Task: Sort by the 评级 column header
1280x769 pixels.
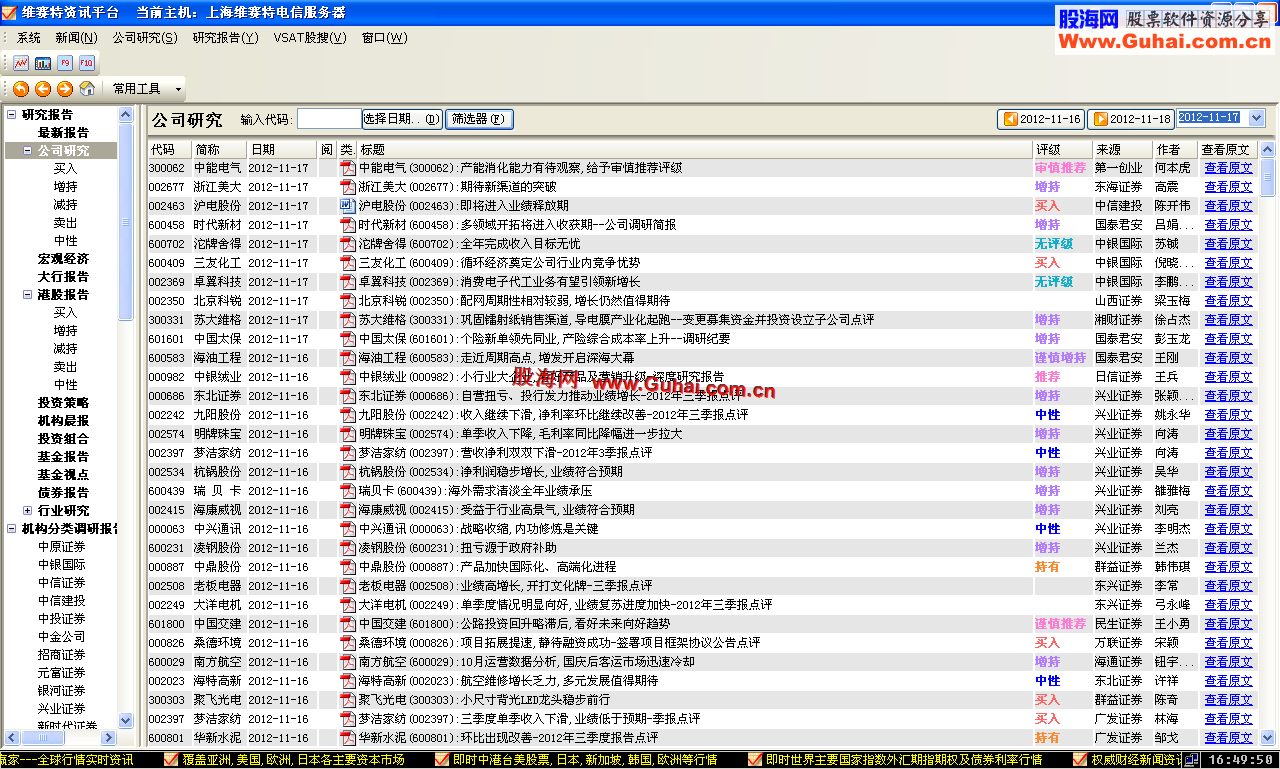Action: pos(1062,149)
